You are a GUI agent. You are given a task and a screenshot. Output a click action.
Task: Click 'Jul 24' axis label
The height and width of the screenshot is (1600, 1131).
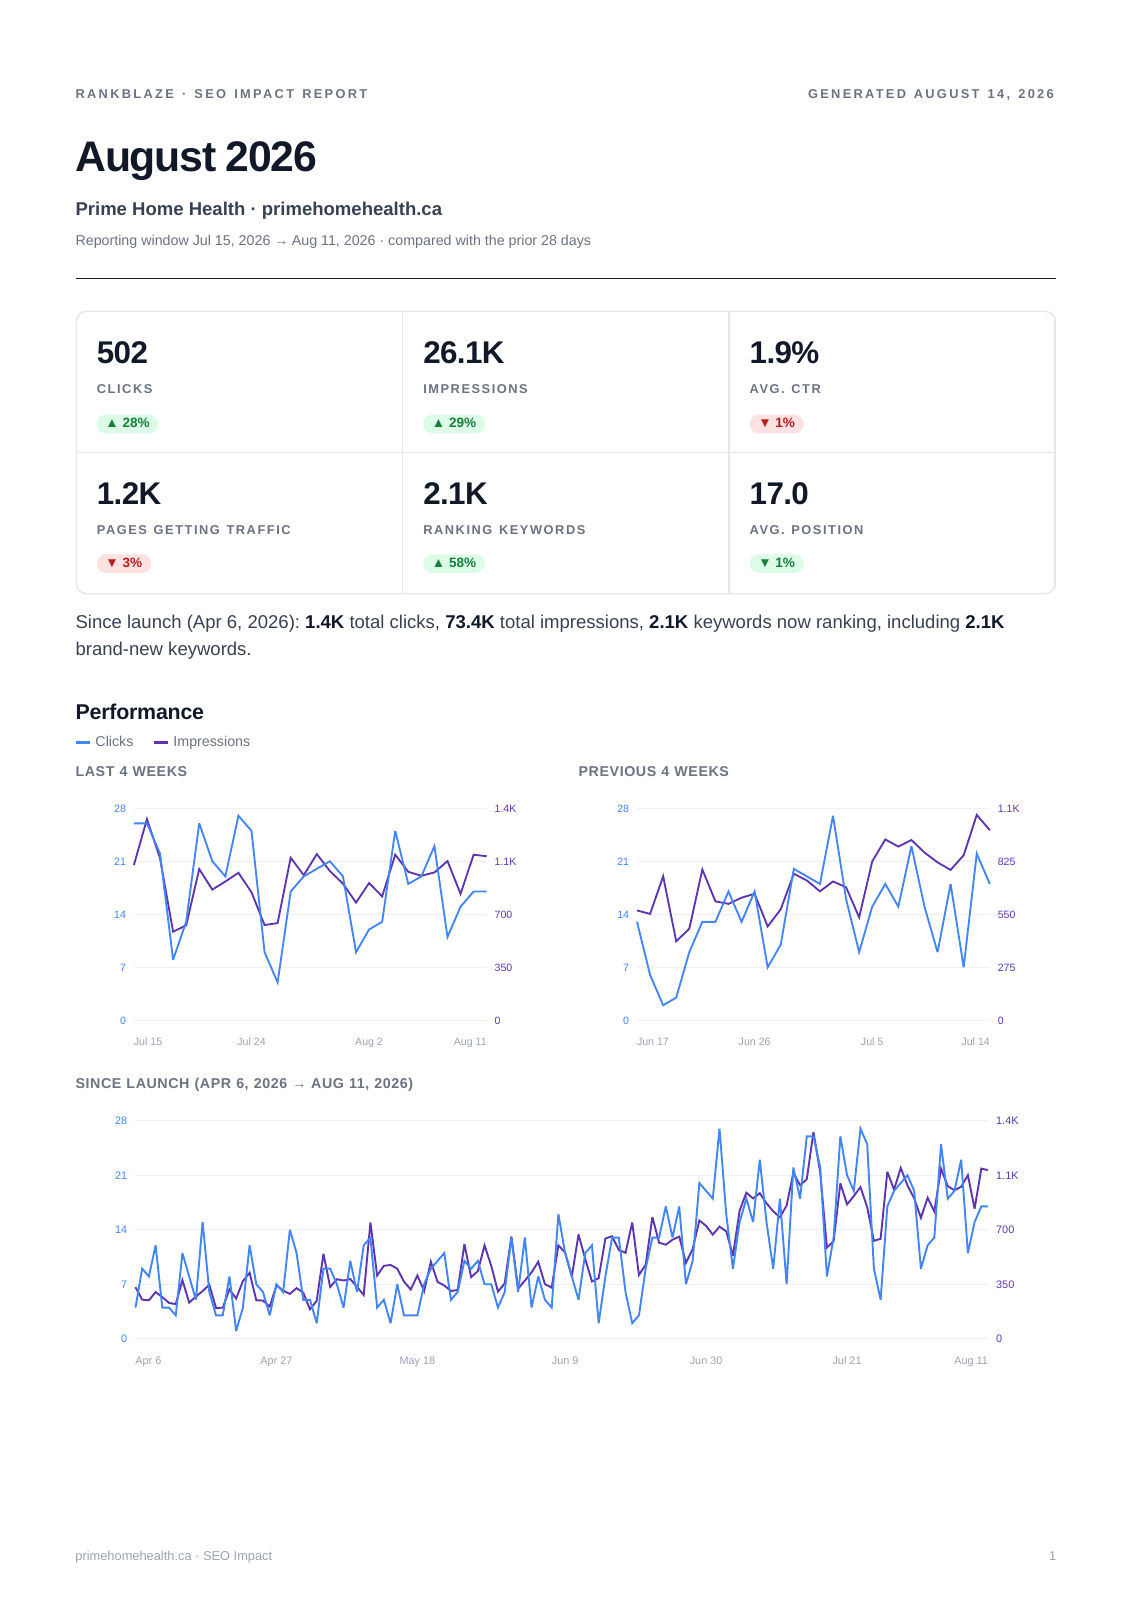[x=251, y=1042]
